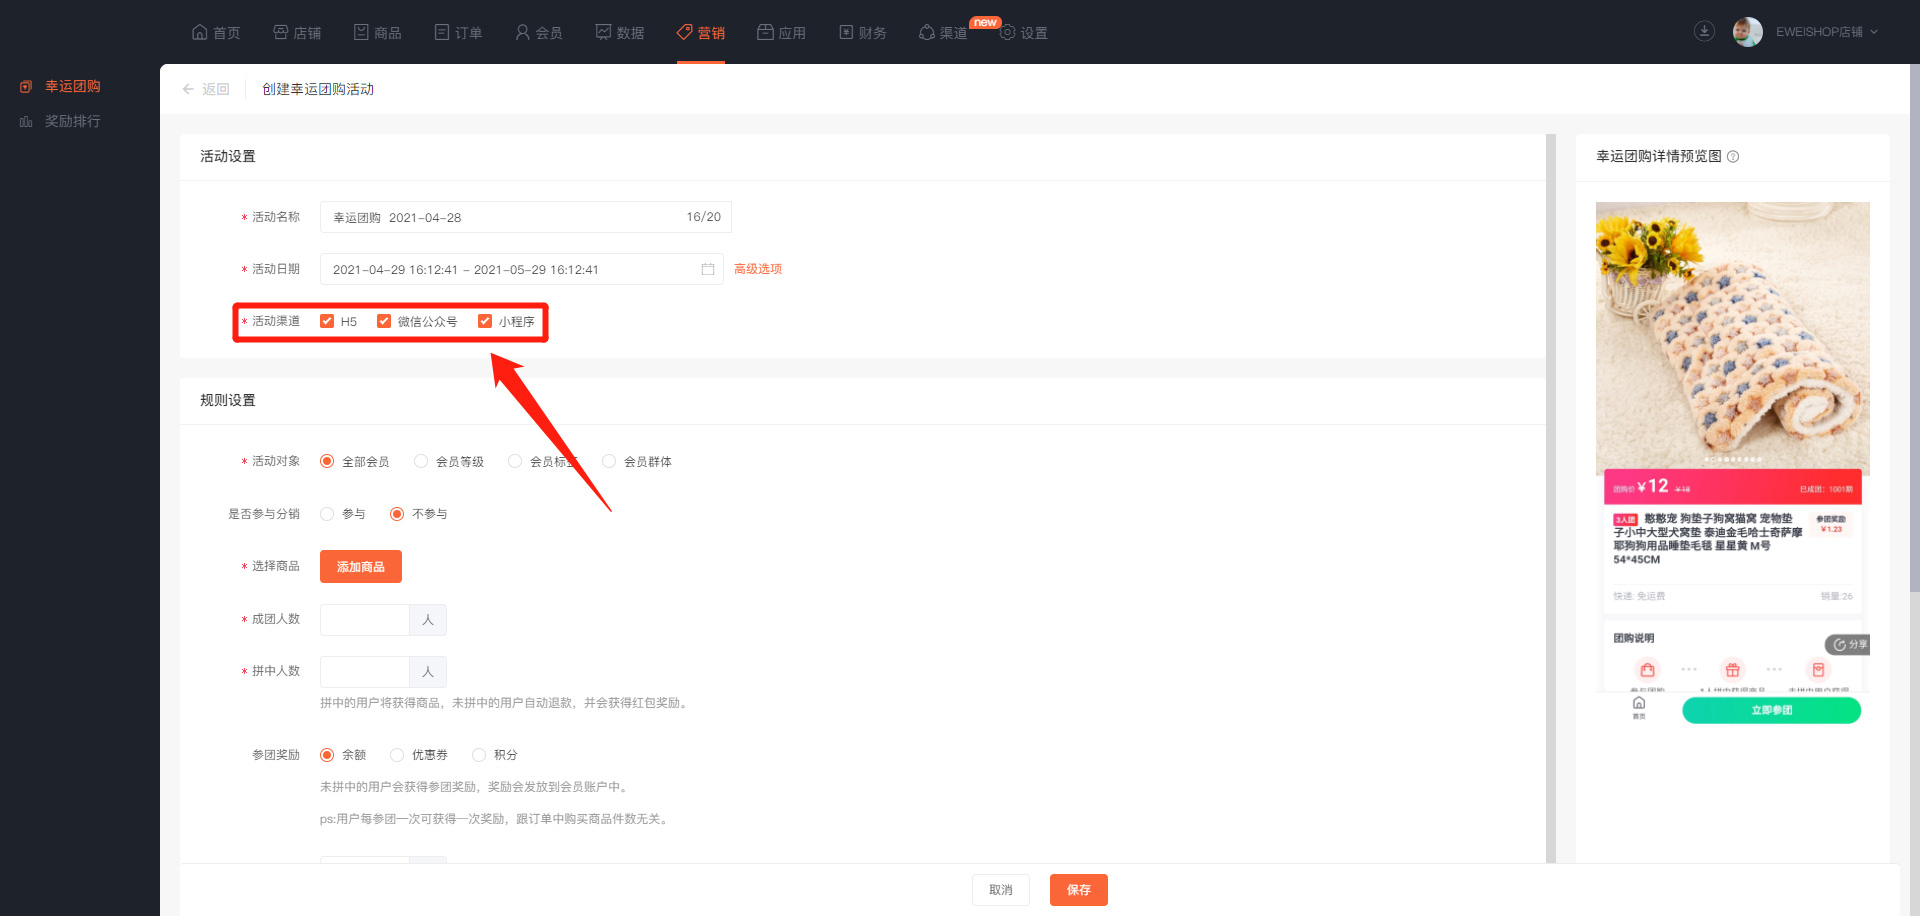The image size is (1920, 916).
Task: Click the share button in preview
Action: 1849,645
